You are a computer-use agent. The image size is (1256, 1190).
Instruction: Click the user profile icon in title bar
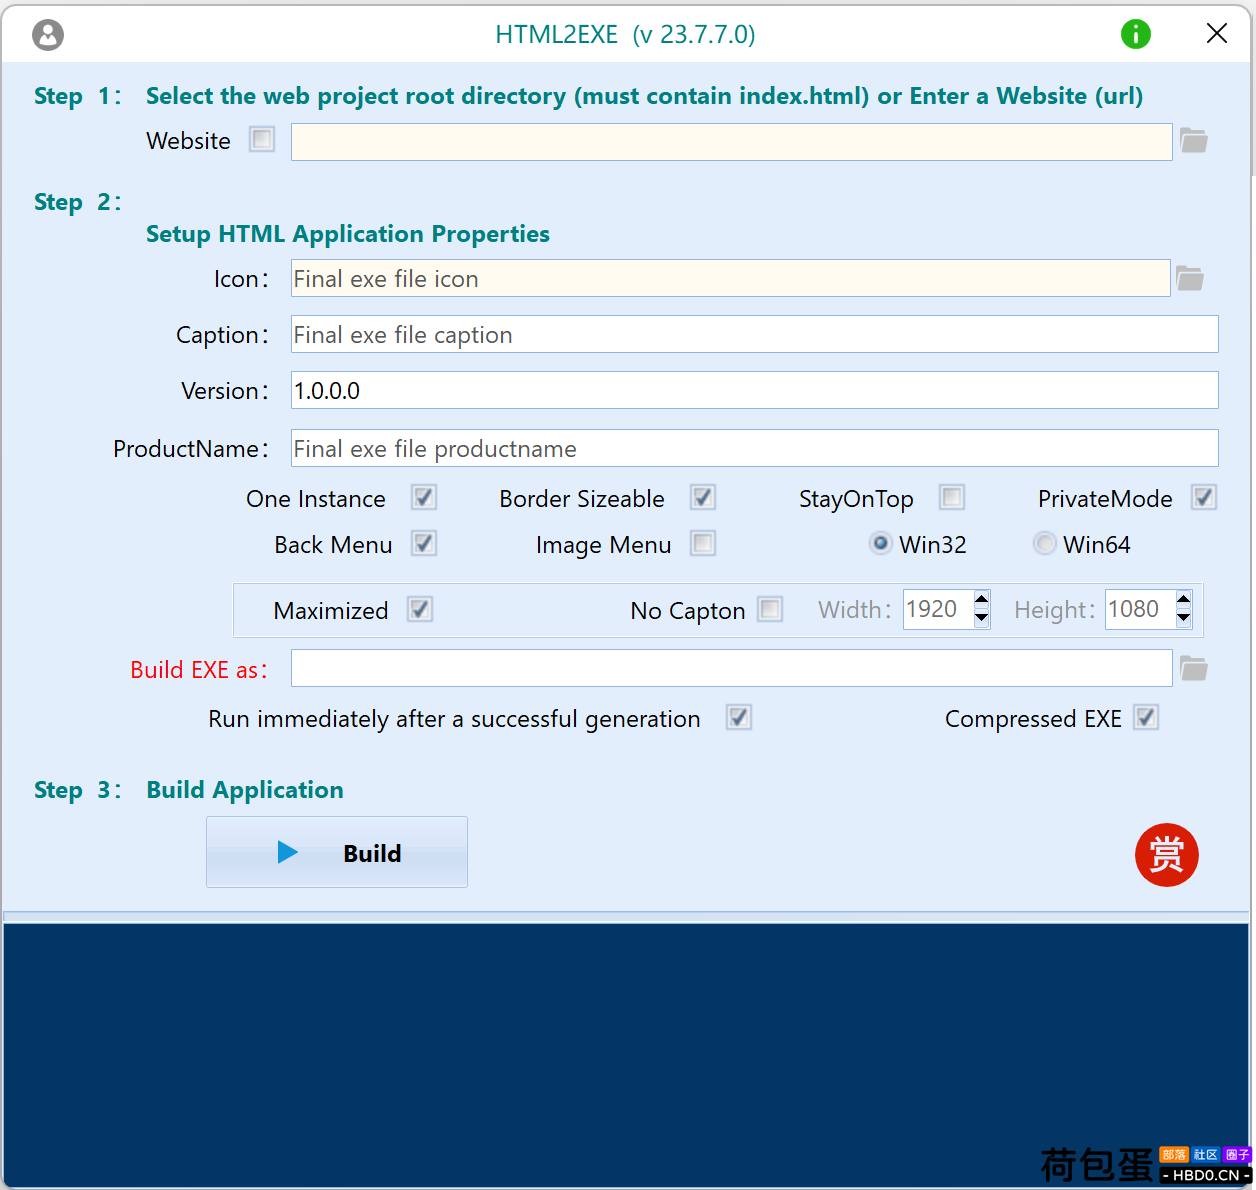[x=48, y=35]
